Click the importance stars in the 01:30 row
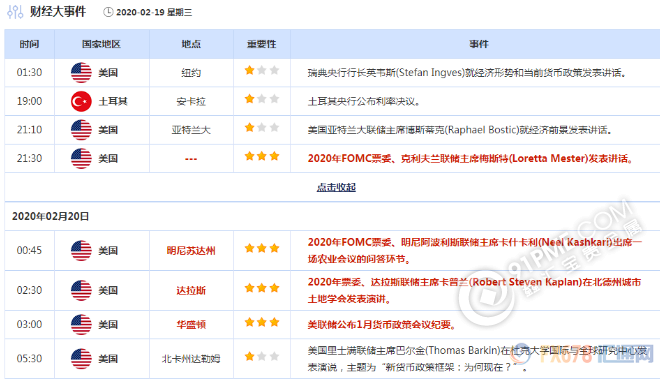The width and height of the screenshot is (660, 382). (262, 70)
